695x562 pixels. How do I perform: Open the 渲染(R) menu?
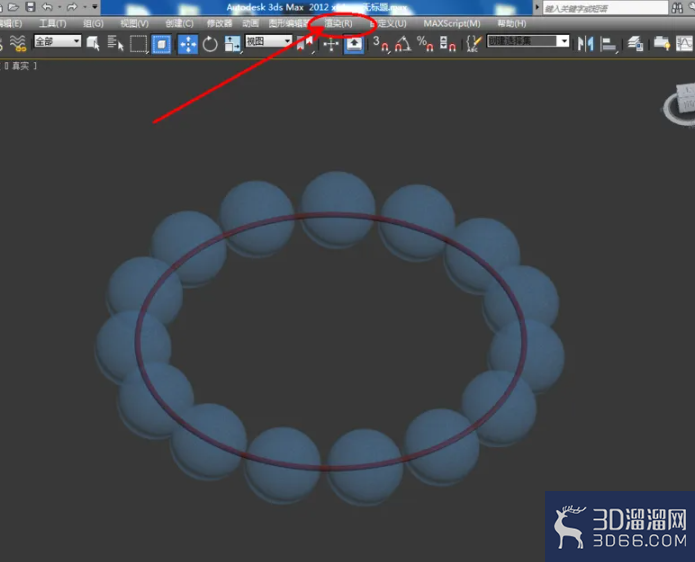click(x=339, y=23)
